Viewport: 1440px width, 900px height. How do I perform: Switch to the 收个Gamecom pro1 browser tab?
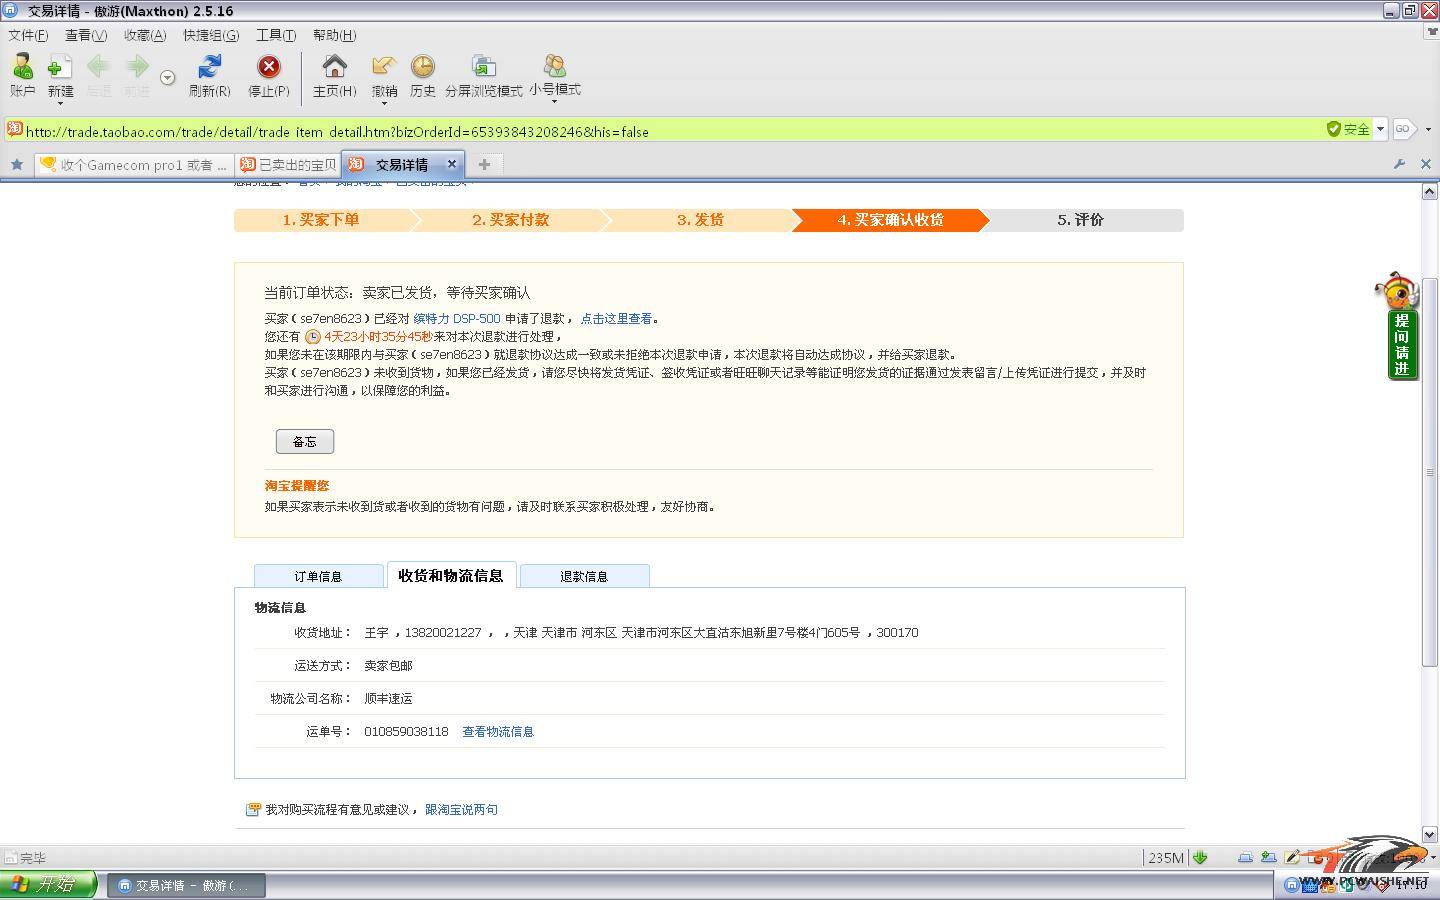click(134, 165)
